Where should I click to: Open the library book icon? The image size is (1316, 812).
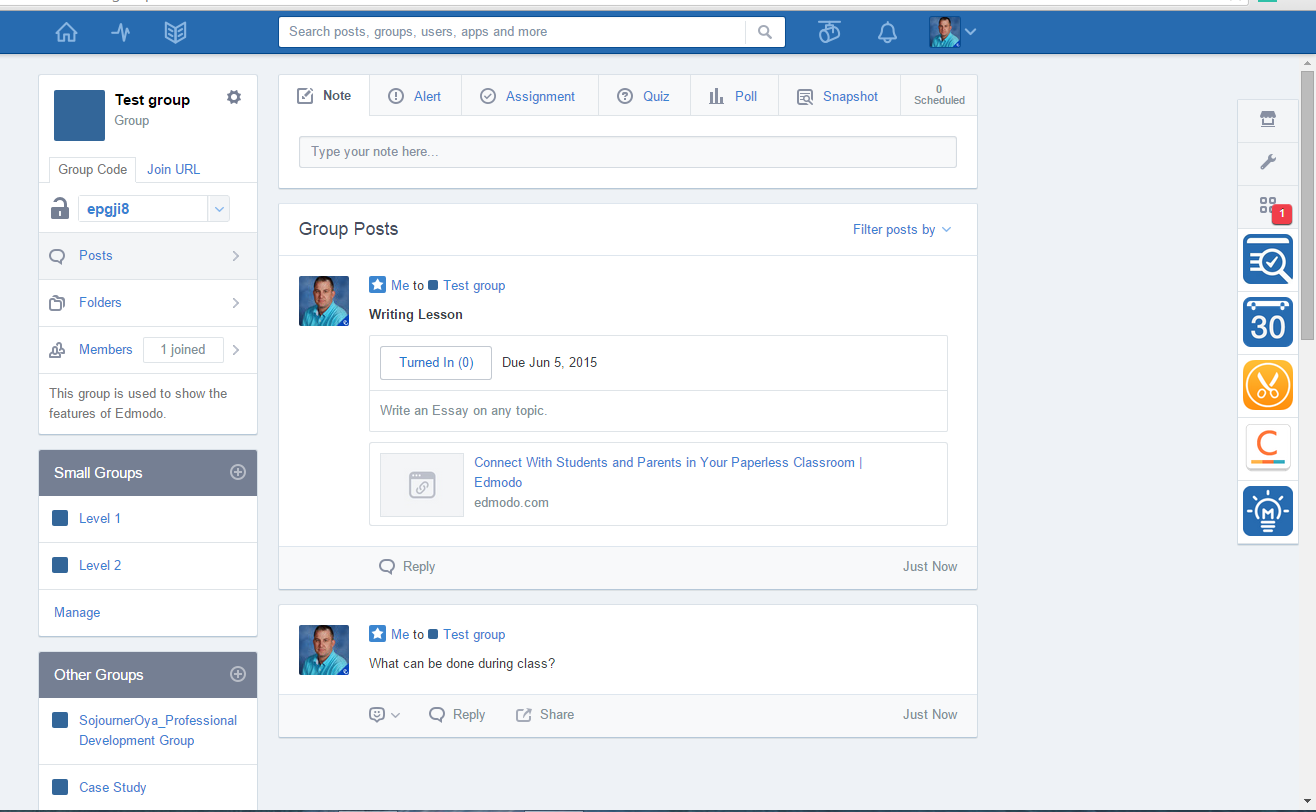(x=176, y=32)
